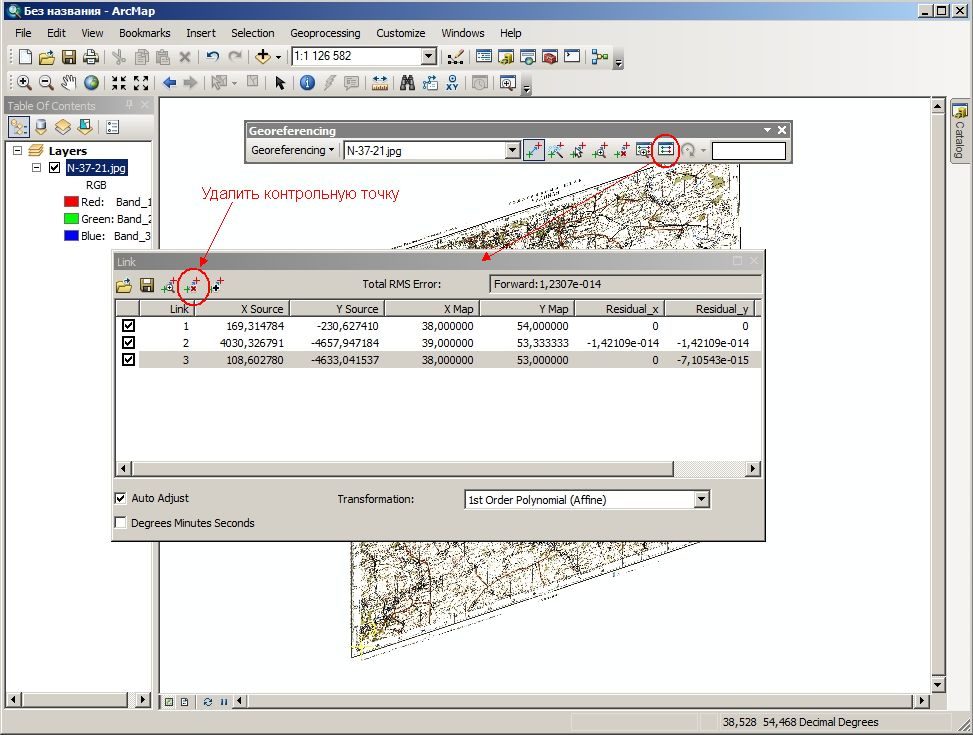The width and height of the screenshot is (973, 735).
Task: Click the Delete Link icon in Link window
Action: point(192,286)
